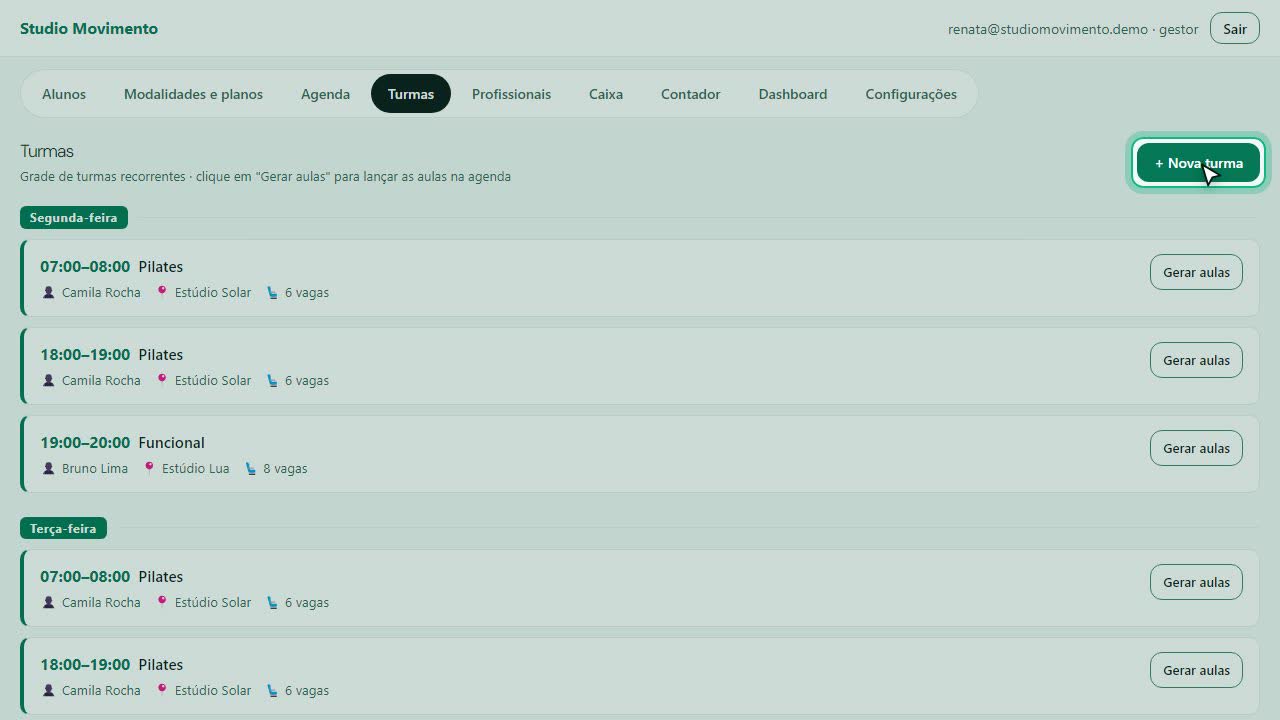Tap the pin icon in Tuesday 07:00 Pilates
The height and width of the screenshot is (720, 1280).
coord(161,603)
